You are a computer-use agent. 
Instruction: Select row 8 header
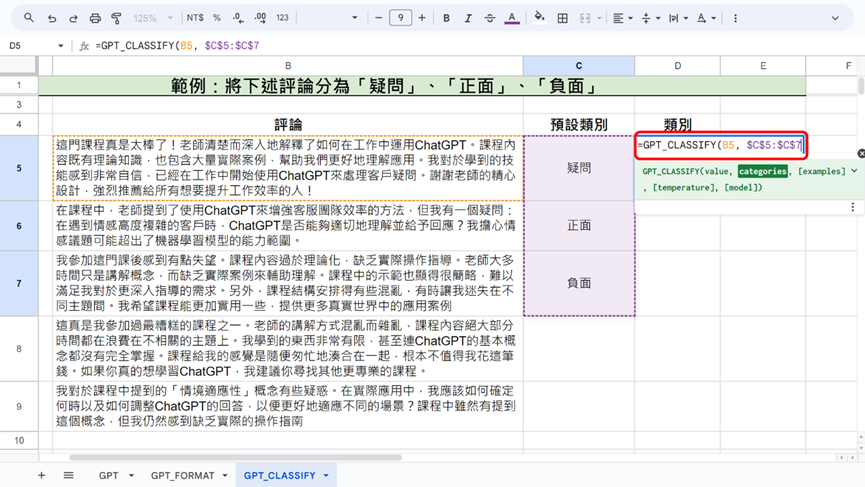click(19, 349)
